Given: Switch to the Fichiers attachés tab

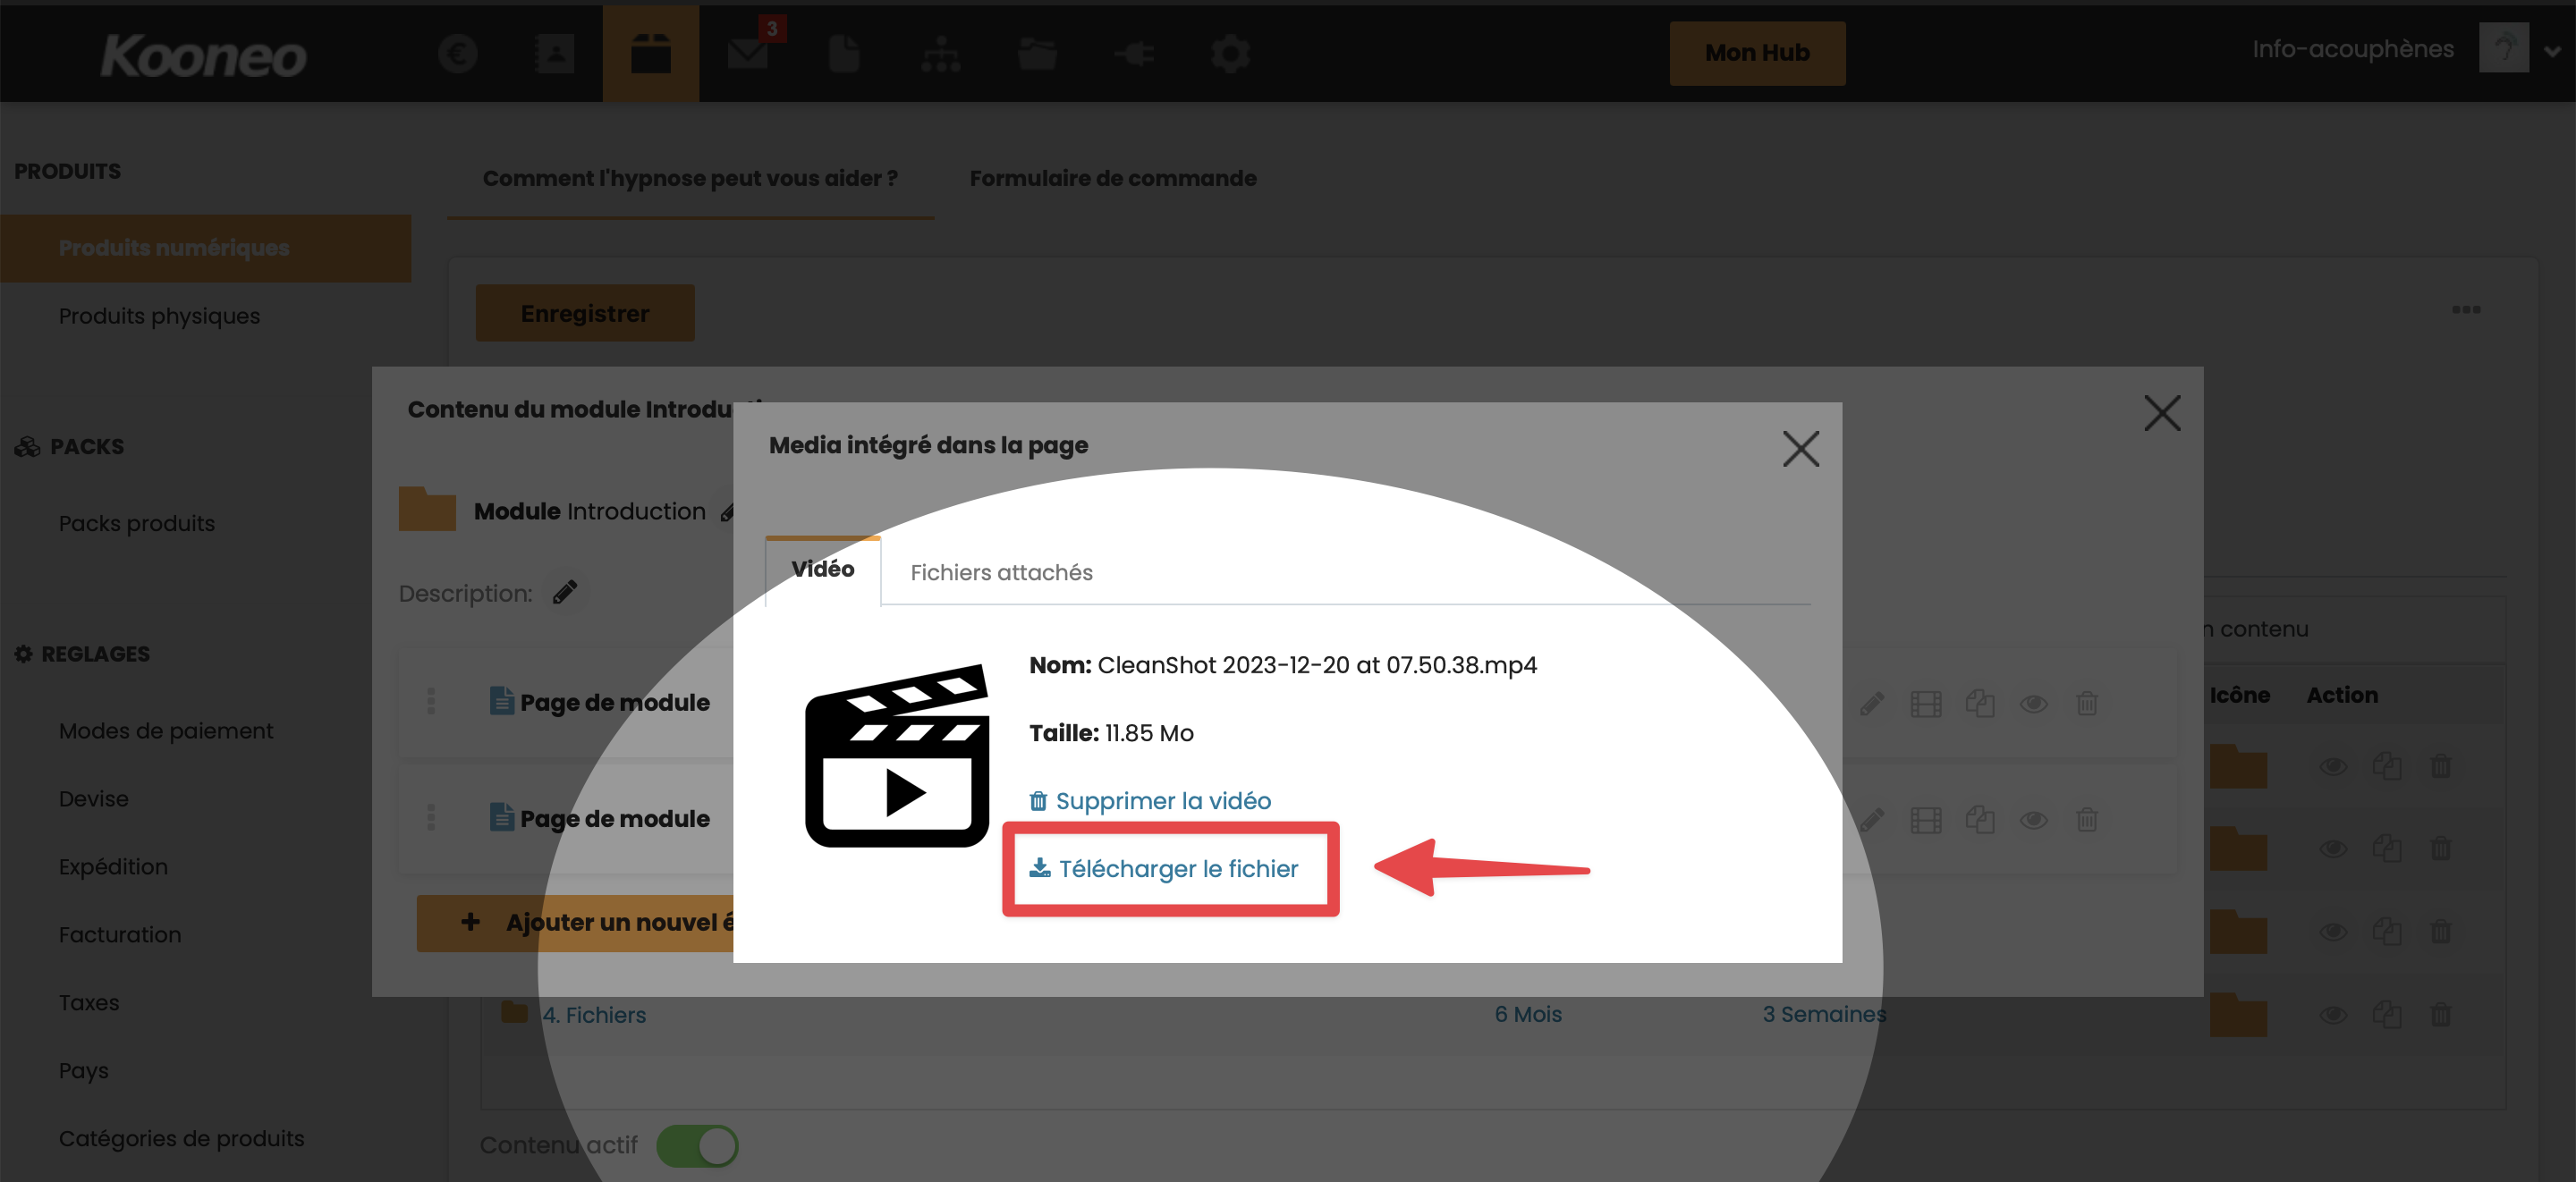Looking at the screenshot, I should click(x=1001, y=572).
